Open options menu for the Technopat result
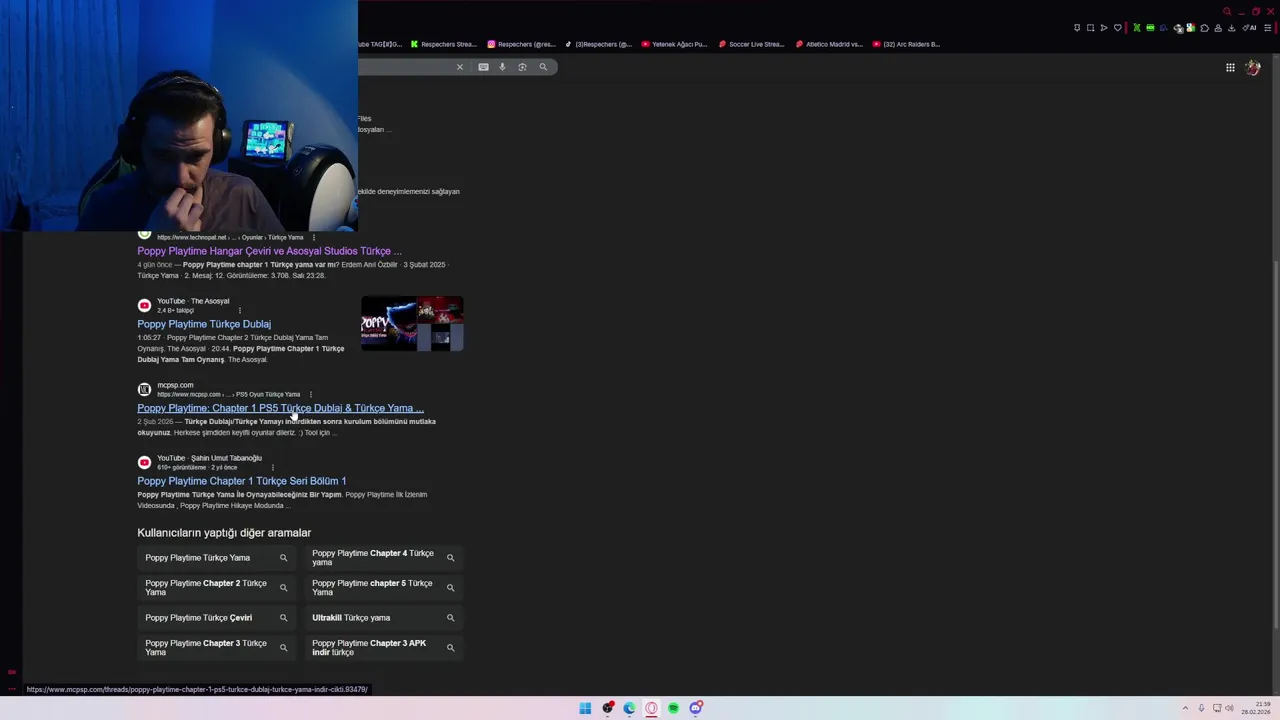 click(x=314, y=238)
